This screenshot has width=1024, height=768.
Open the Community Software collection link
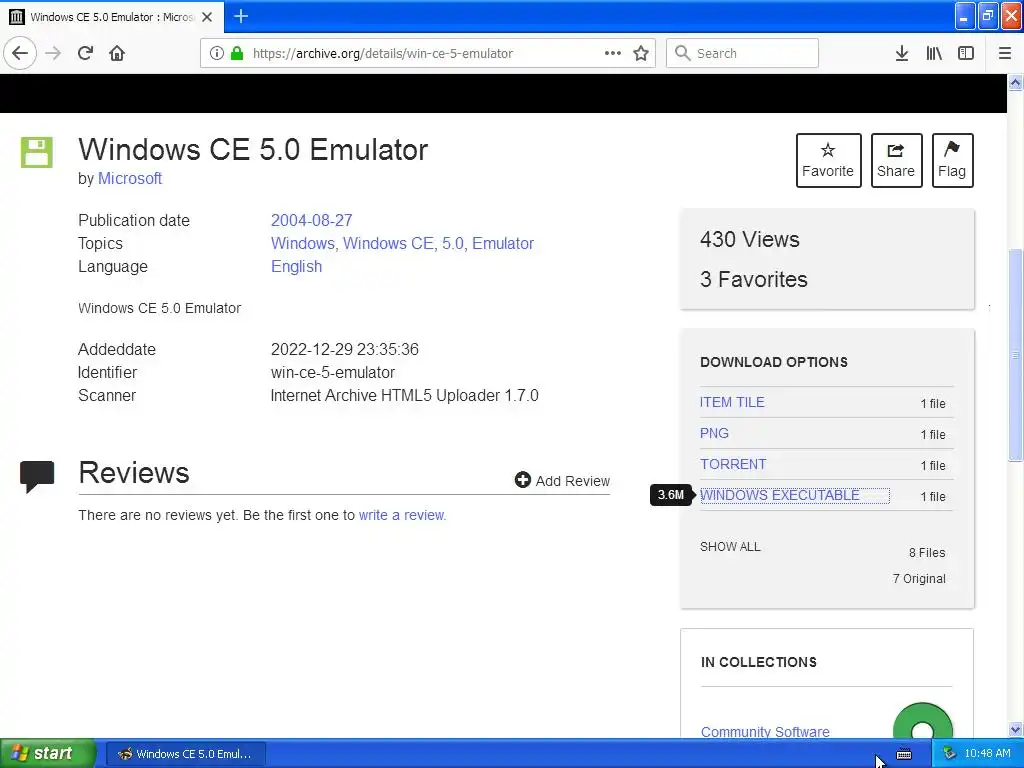(765, 731)
